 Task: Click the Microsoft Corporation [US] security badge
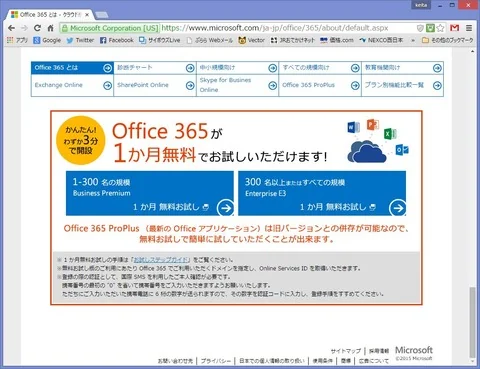110,28
